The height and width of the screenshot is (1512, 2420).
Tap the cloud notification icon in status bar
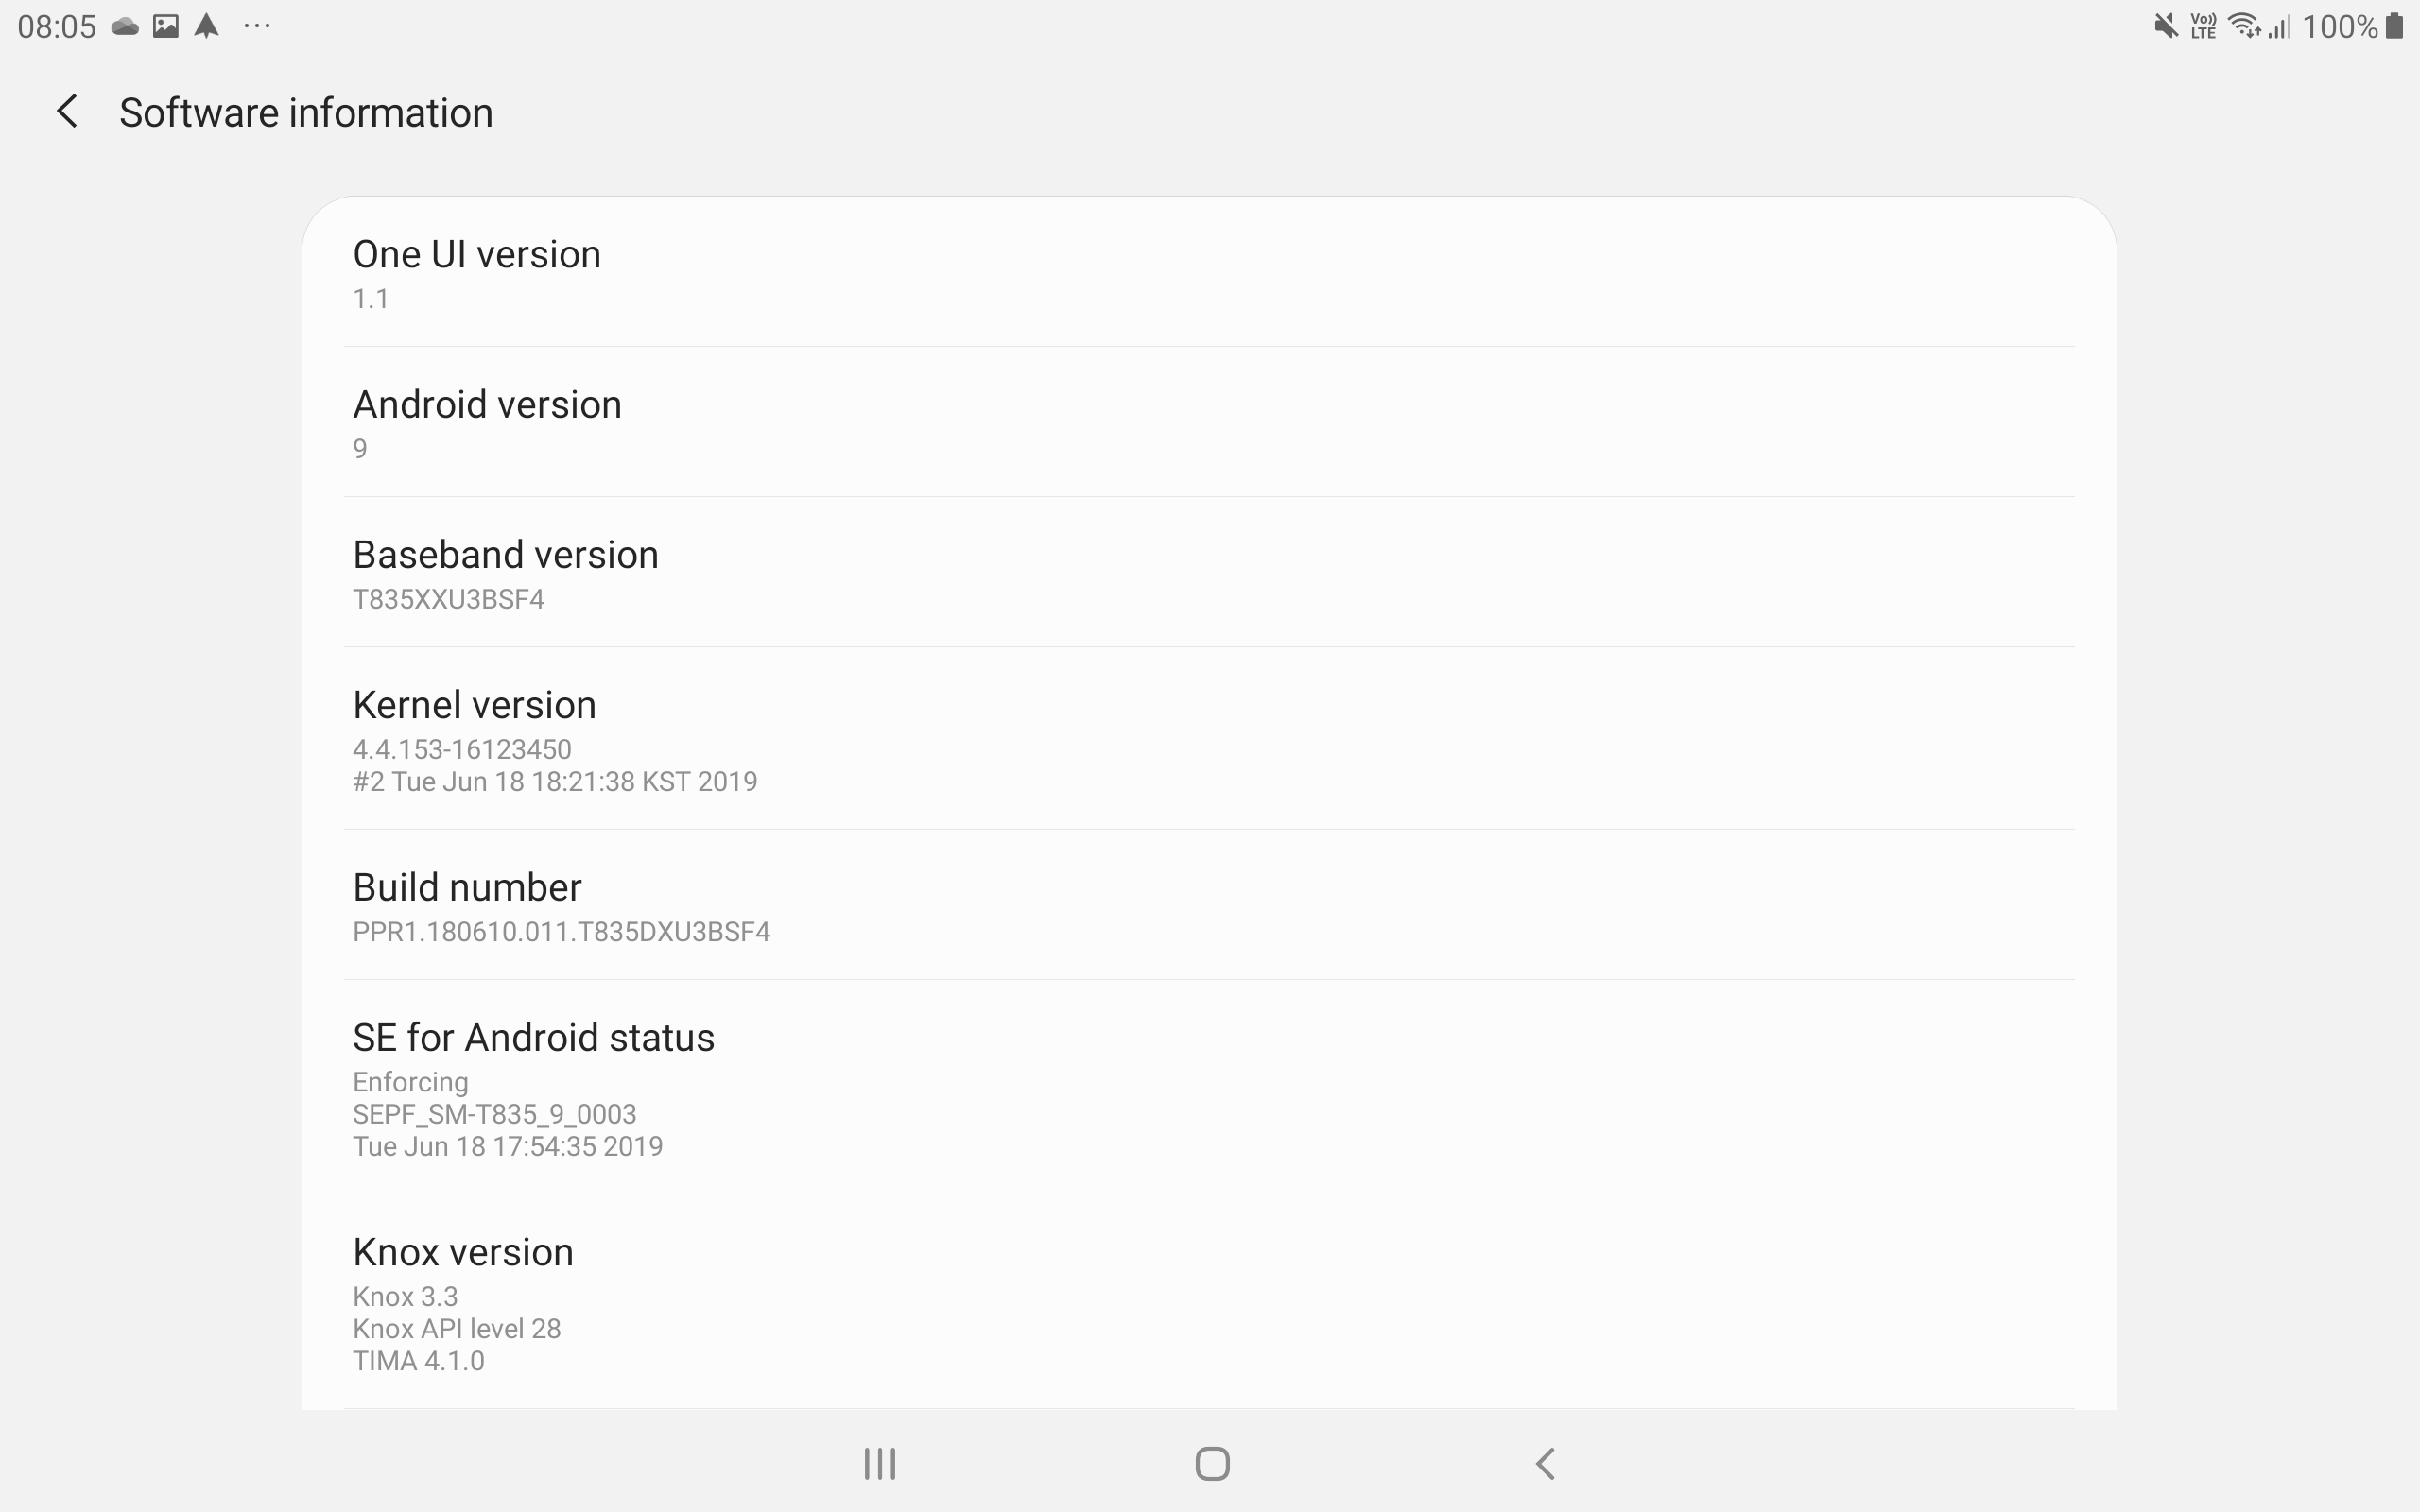pyautogui.click(x=125, y=26)
